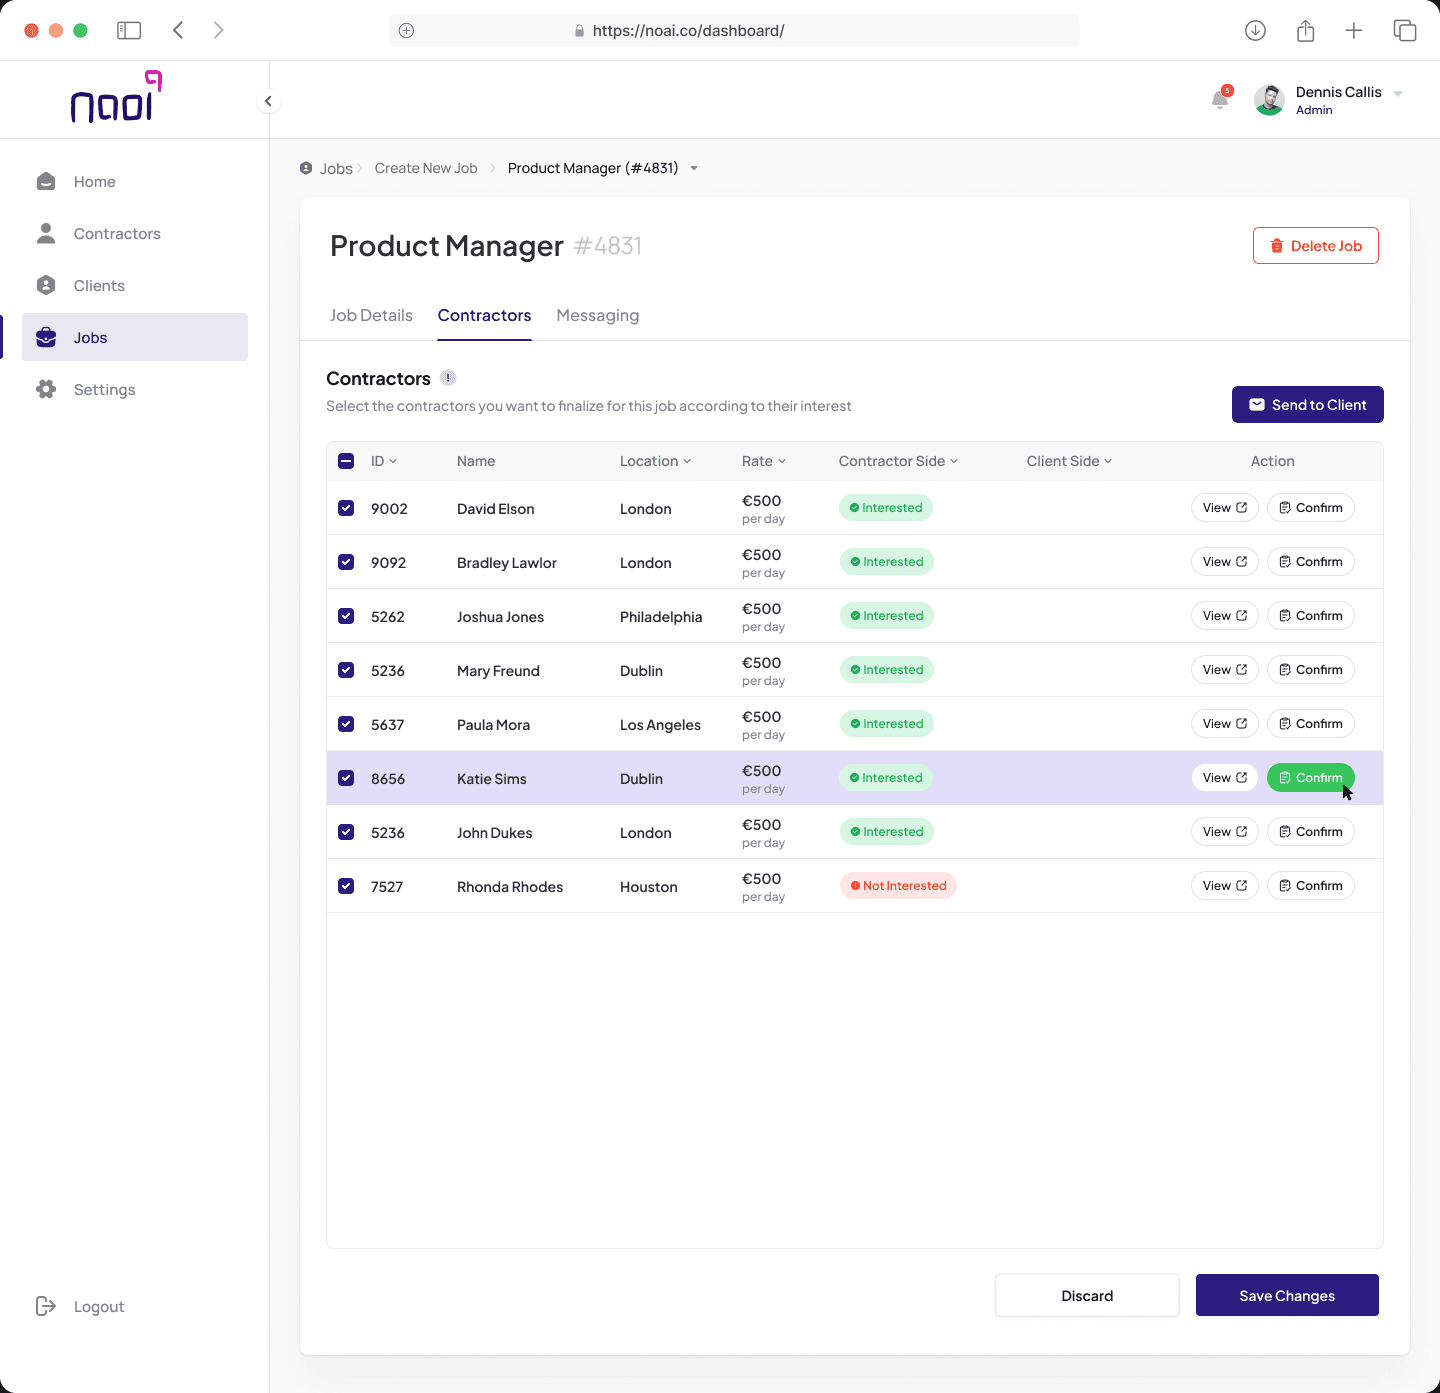Click the info icon beside Contractors heading

pos(448,378)
